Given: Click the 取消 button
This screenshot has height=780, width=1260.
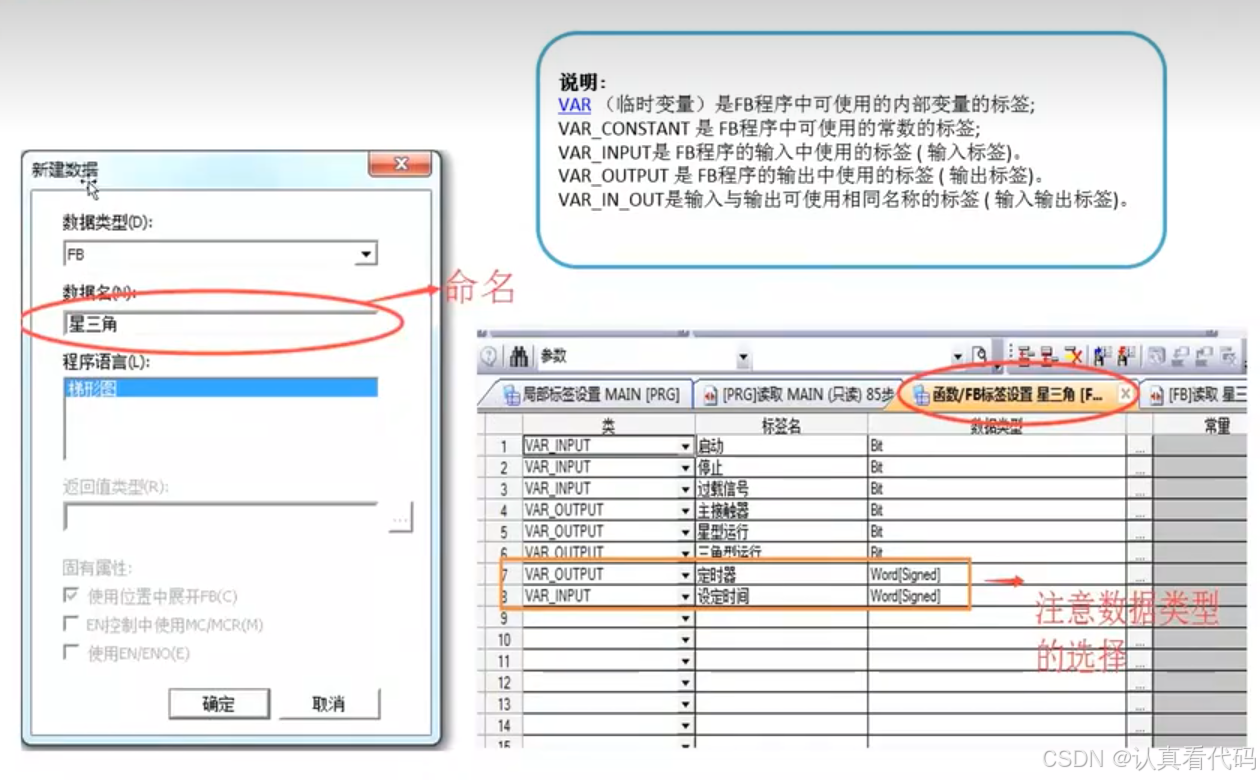Looking at the screenshot, I should coord(331,704).
